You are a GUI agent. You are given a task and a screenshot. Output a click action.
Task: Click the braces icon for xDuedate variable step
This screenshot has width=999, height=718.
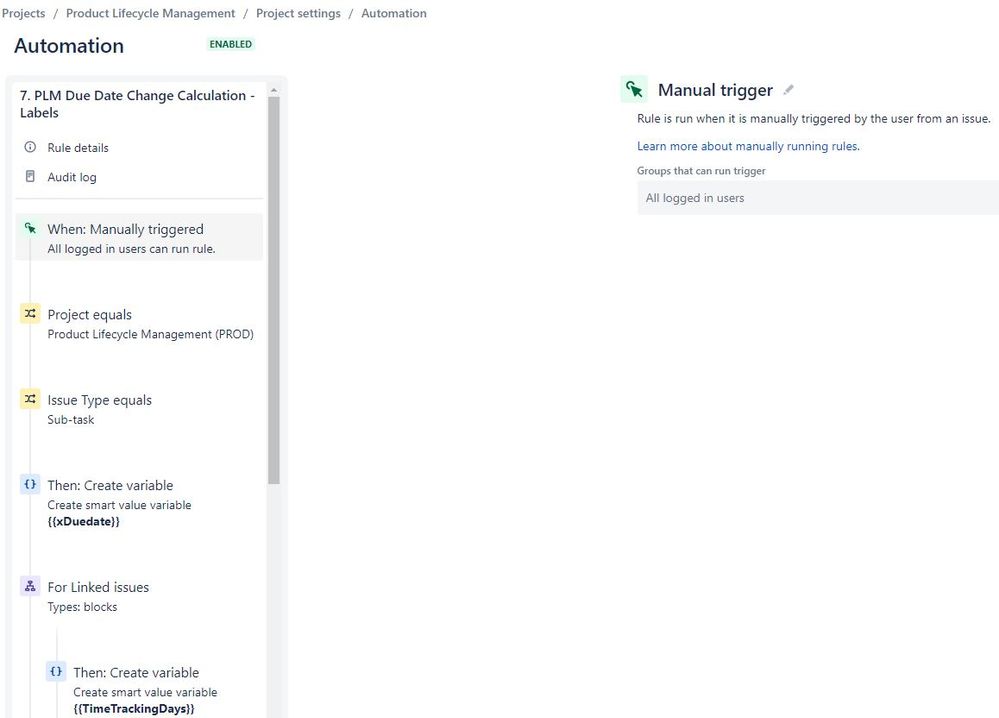[30, 484]
